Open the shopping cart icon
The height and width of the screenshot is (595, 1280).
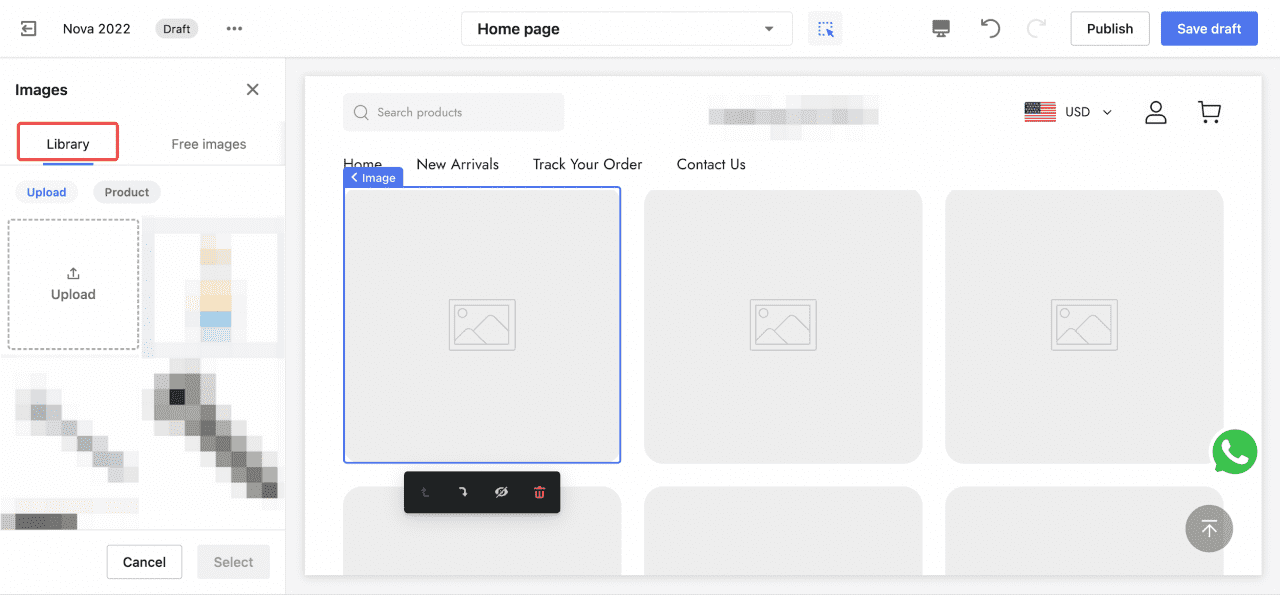1209,112
